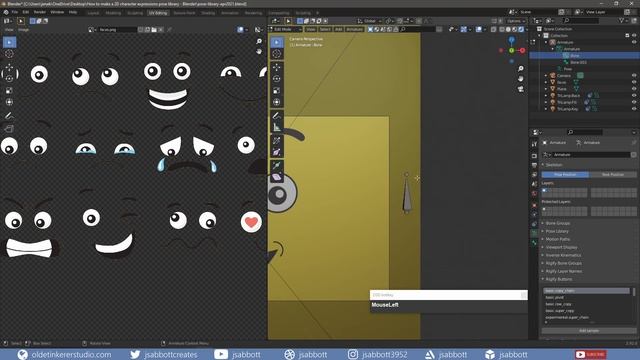Screen dimensions: 640x360
Task: Toggle first armature layer box
Action: pyautogui.click(x=544, y=190)
